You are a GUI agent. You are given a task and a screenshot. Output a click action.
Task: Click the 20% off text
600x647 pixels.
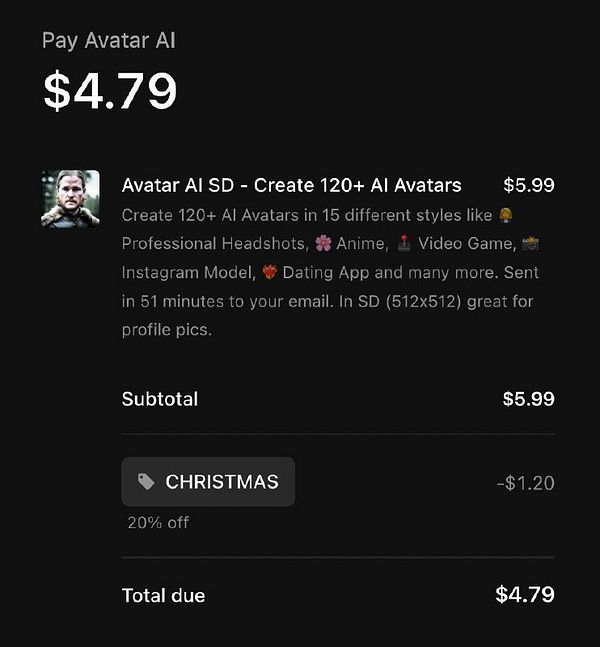[x=158, y=523]
